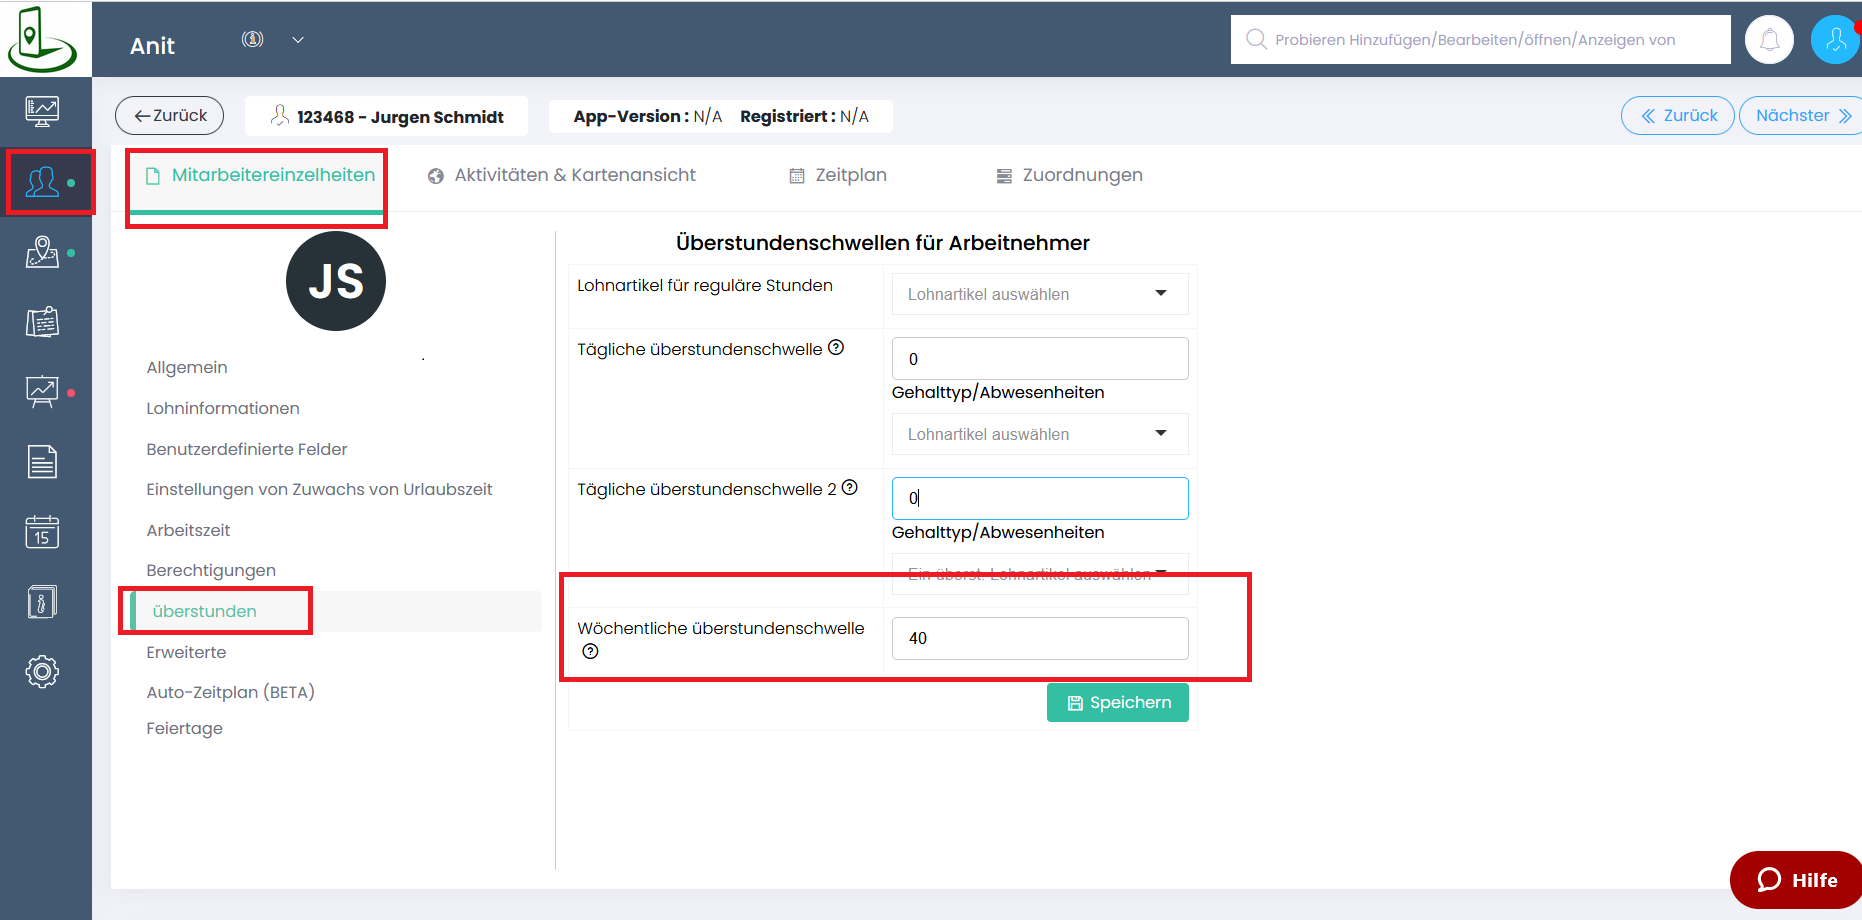
Task: Expand the chevron next to Anit
Action: [x=298, y=40]
